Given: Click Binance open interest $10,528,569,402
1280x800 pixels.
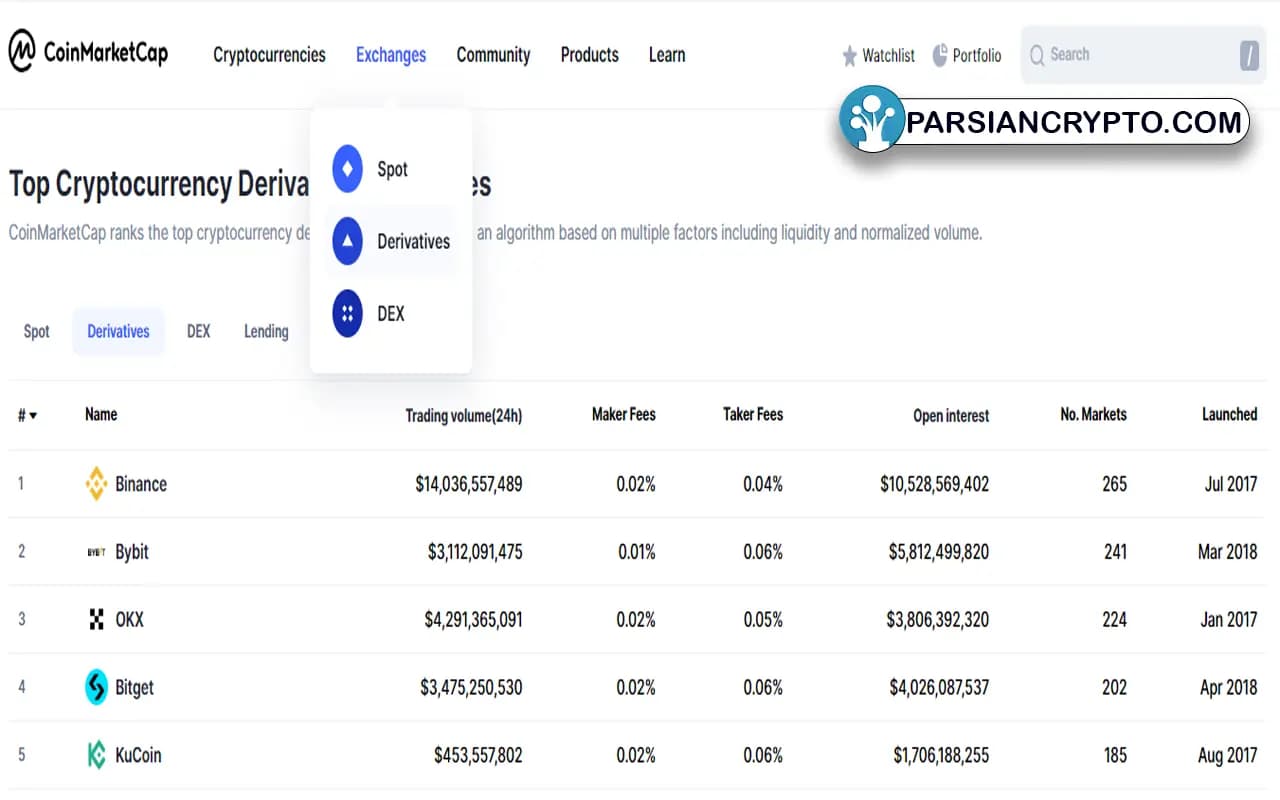Looking at the screenshot, I should pos(935,484).
